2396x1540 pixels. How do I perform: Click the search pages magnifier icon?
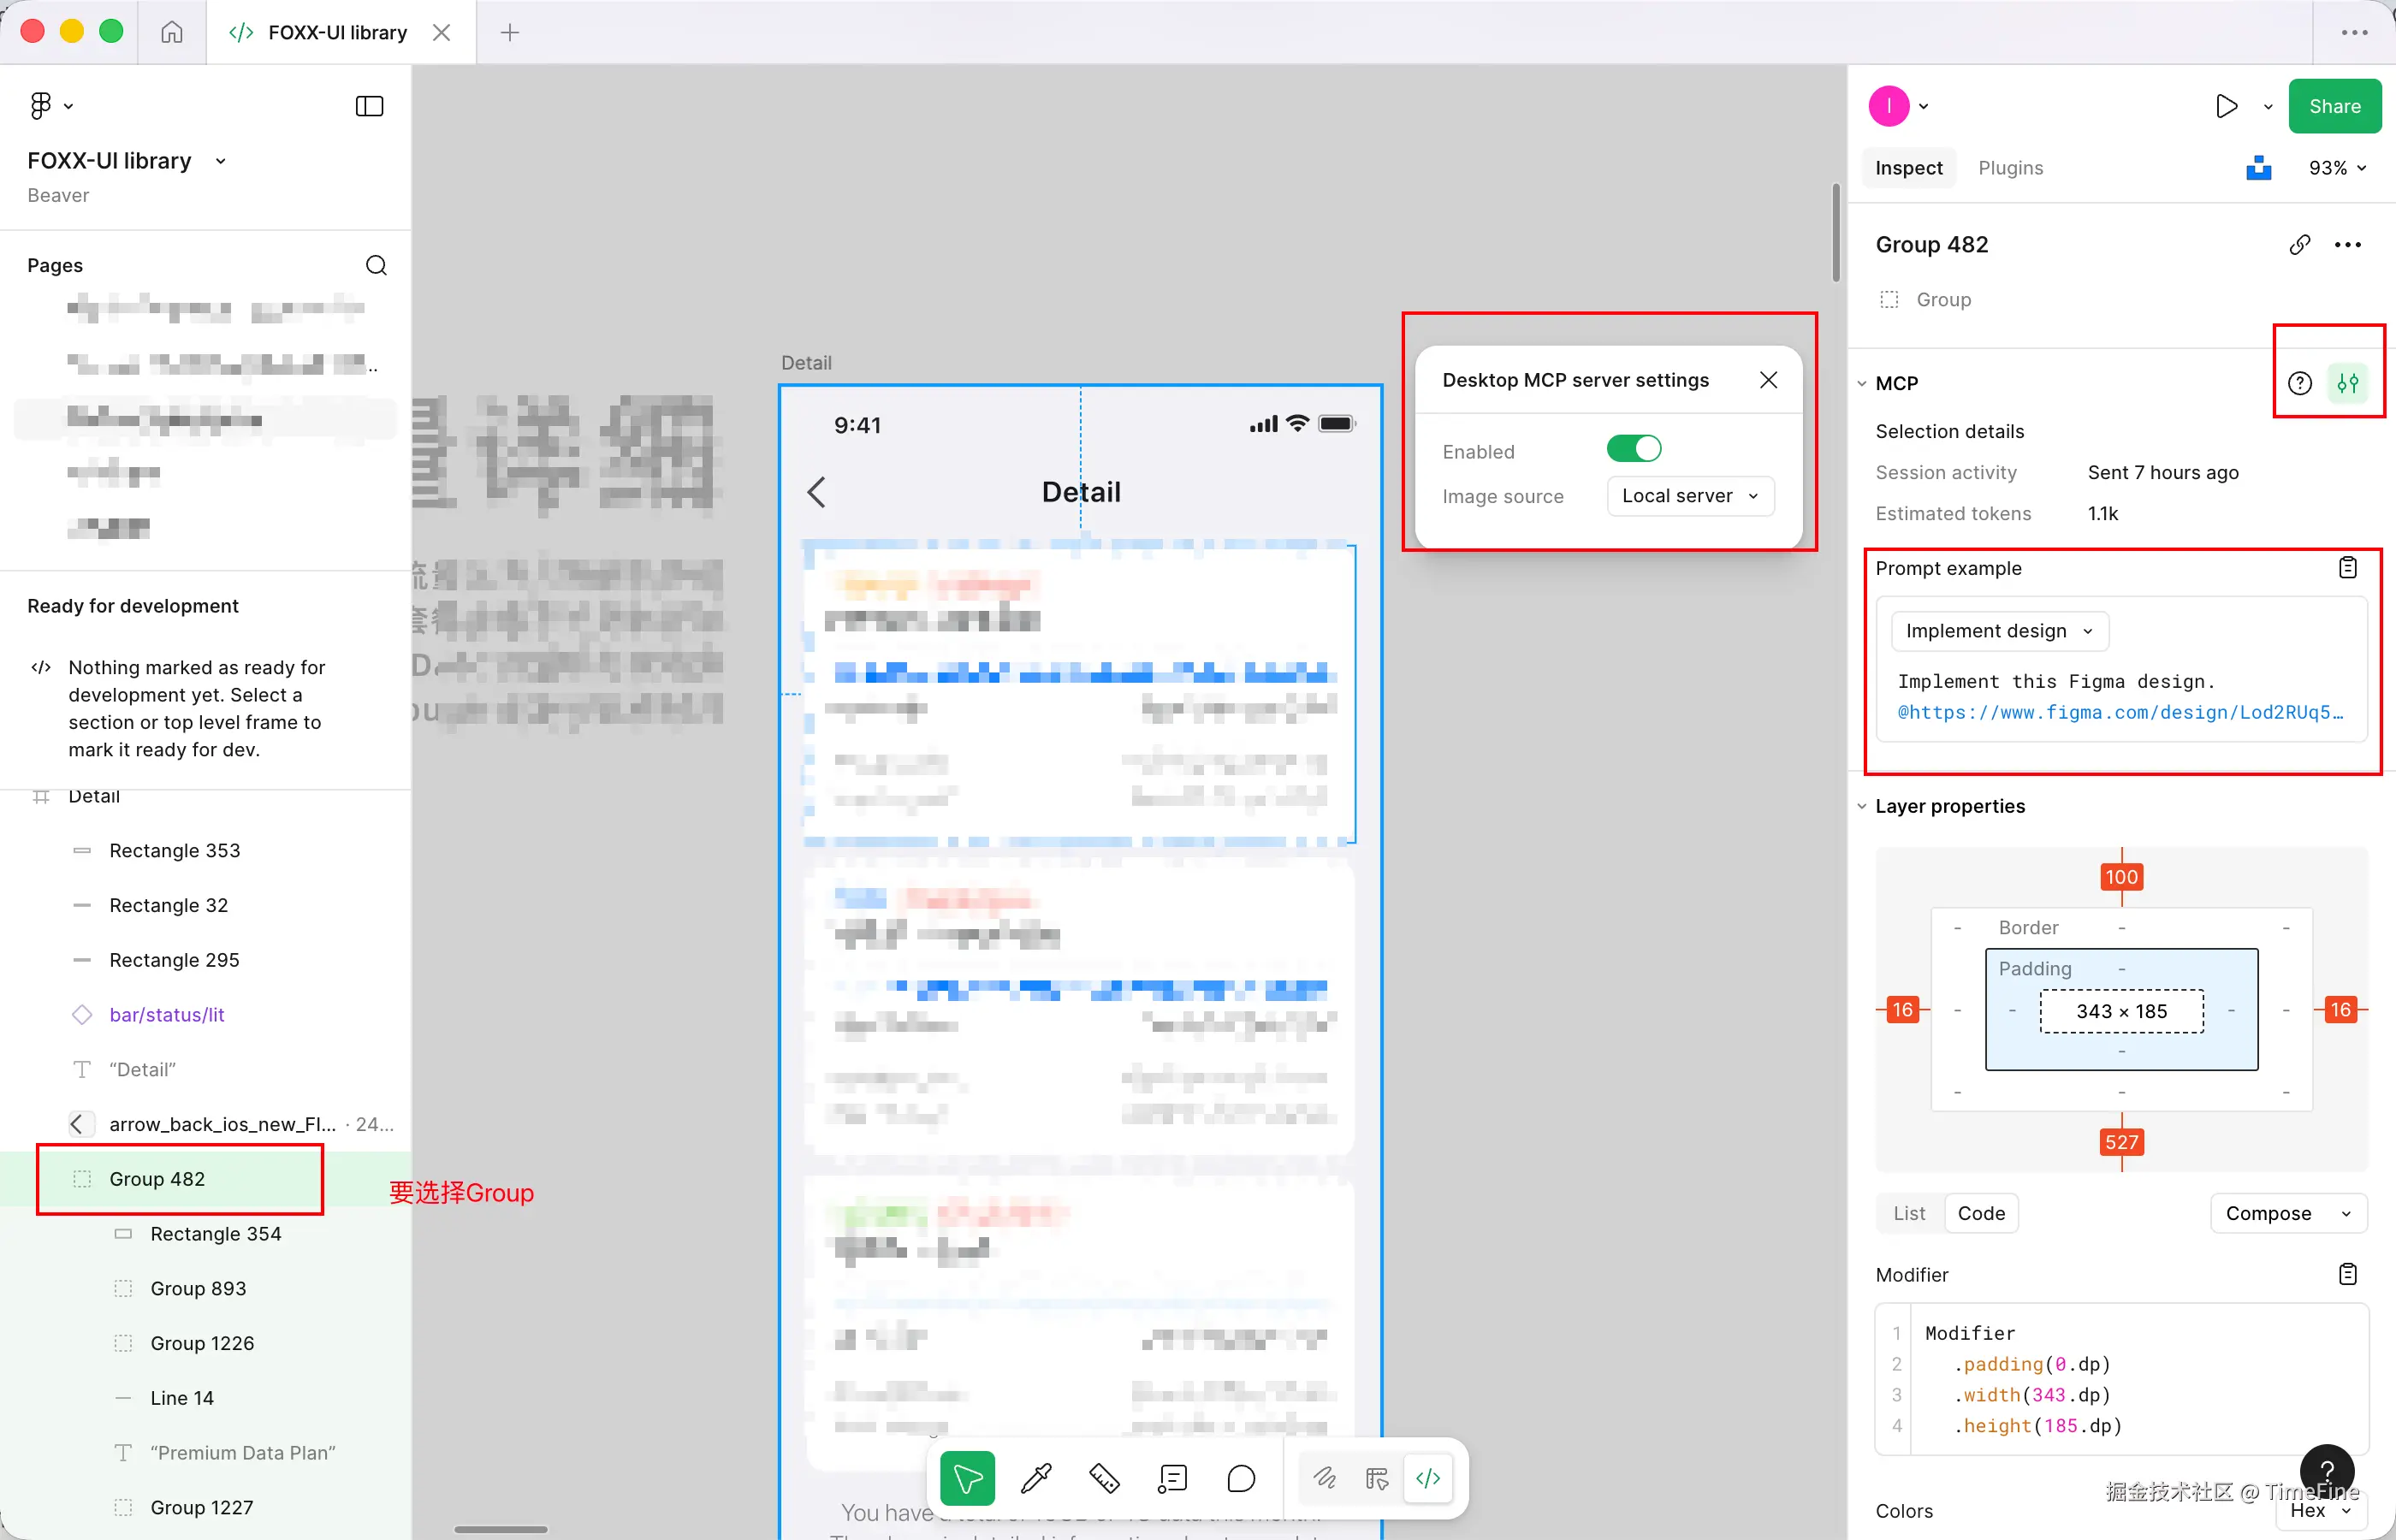coord(376,265)
